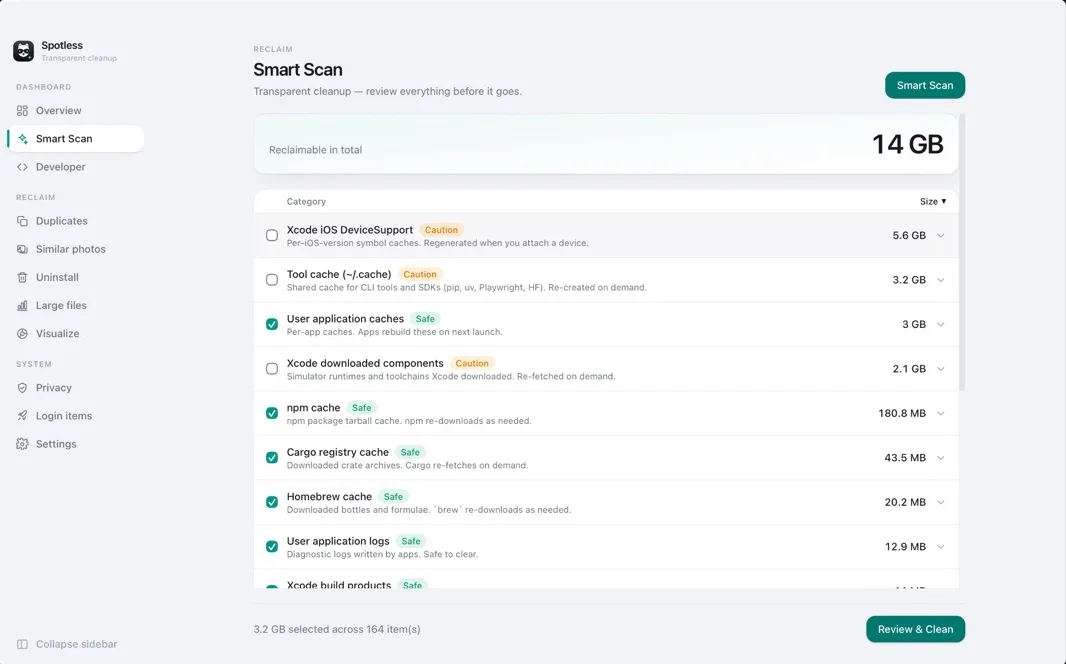This screenshot has height=664, width=1066.
Task: Uncheck User application caches
Action: click(x=272, y=324)
